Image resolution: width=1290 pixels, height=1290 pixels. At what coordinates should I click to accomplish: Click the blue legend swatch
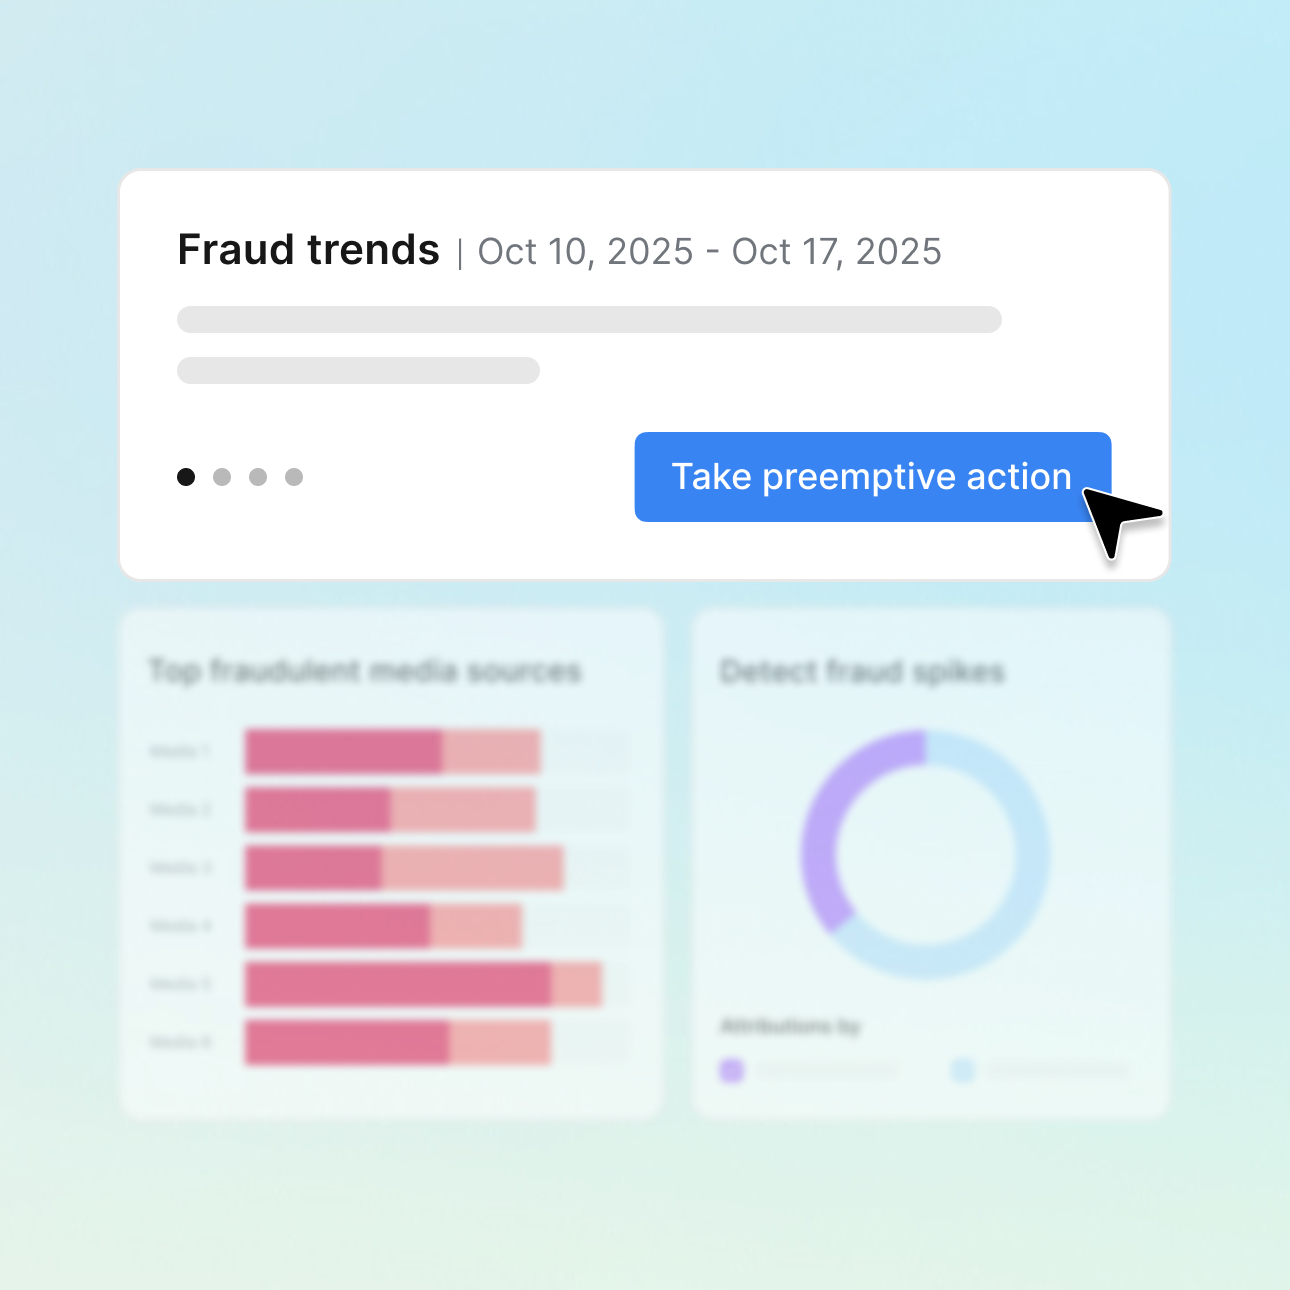[x=963, y=1070]
